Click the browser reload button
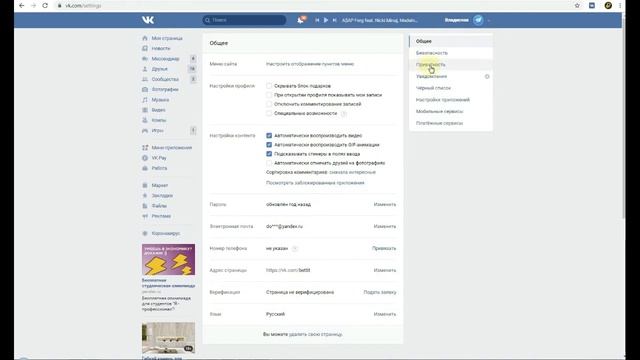 pyautogui.click(x=45, y=6)
